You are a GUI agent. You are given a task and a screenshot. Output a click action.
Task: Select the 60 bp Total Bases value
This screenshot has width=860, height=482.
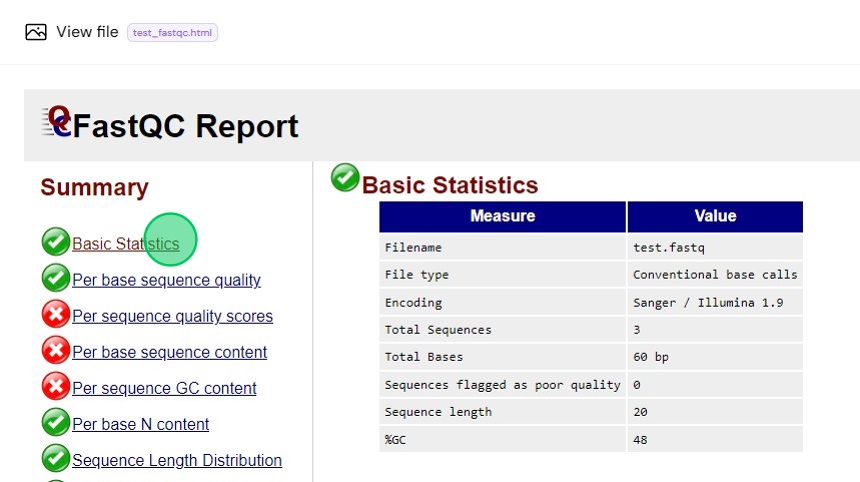650,357
